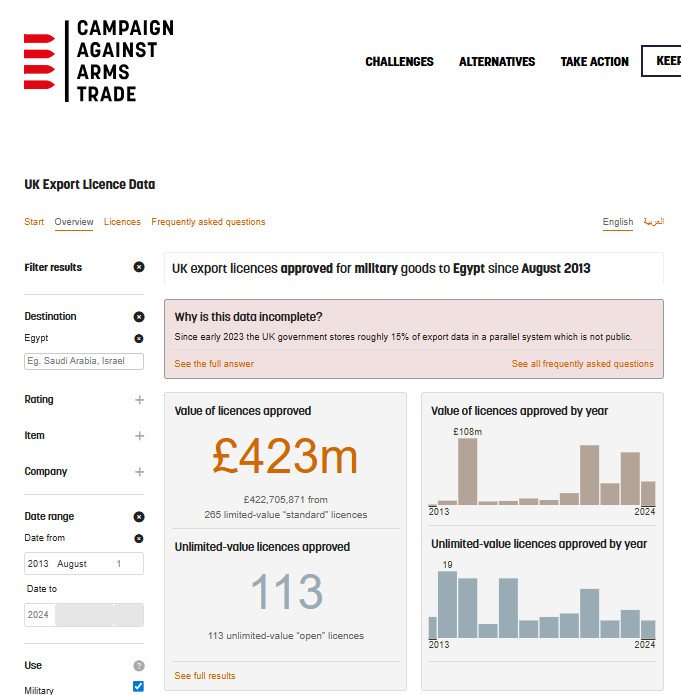The image size is (681, 695).
Task: Remove the Date from value X icon
Action: pos(139,538)
